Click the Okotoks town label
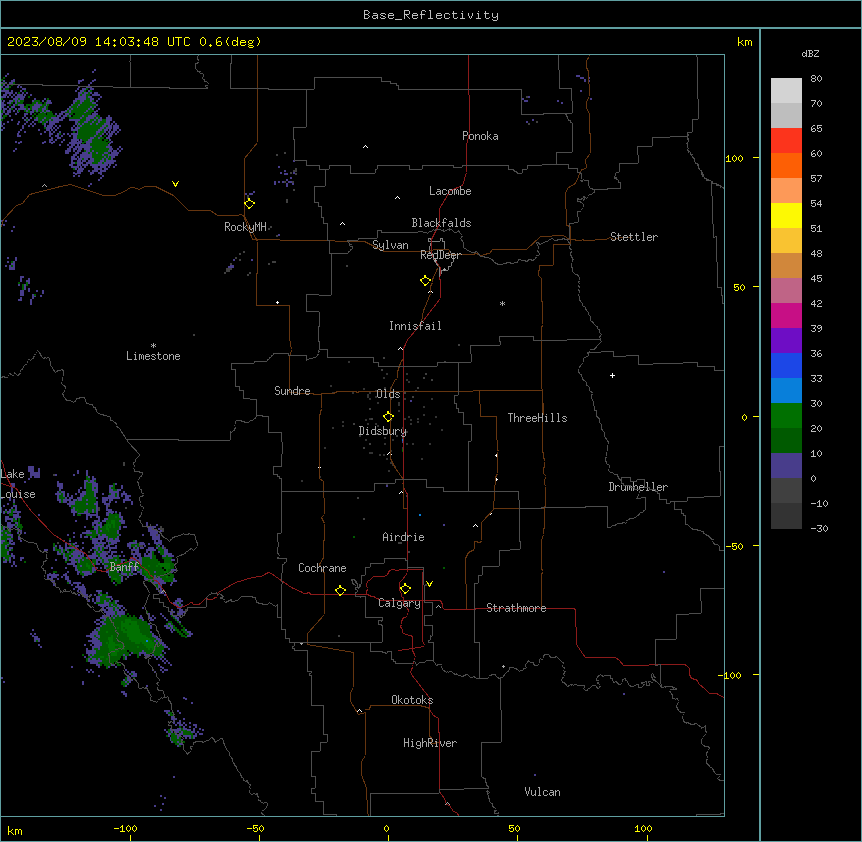This screenshot has height=842, width=862. [x=412, y=700]
